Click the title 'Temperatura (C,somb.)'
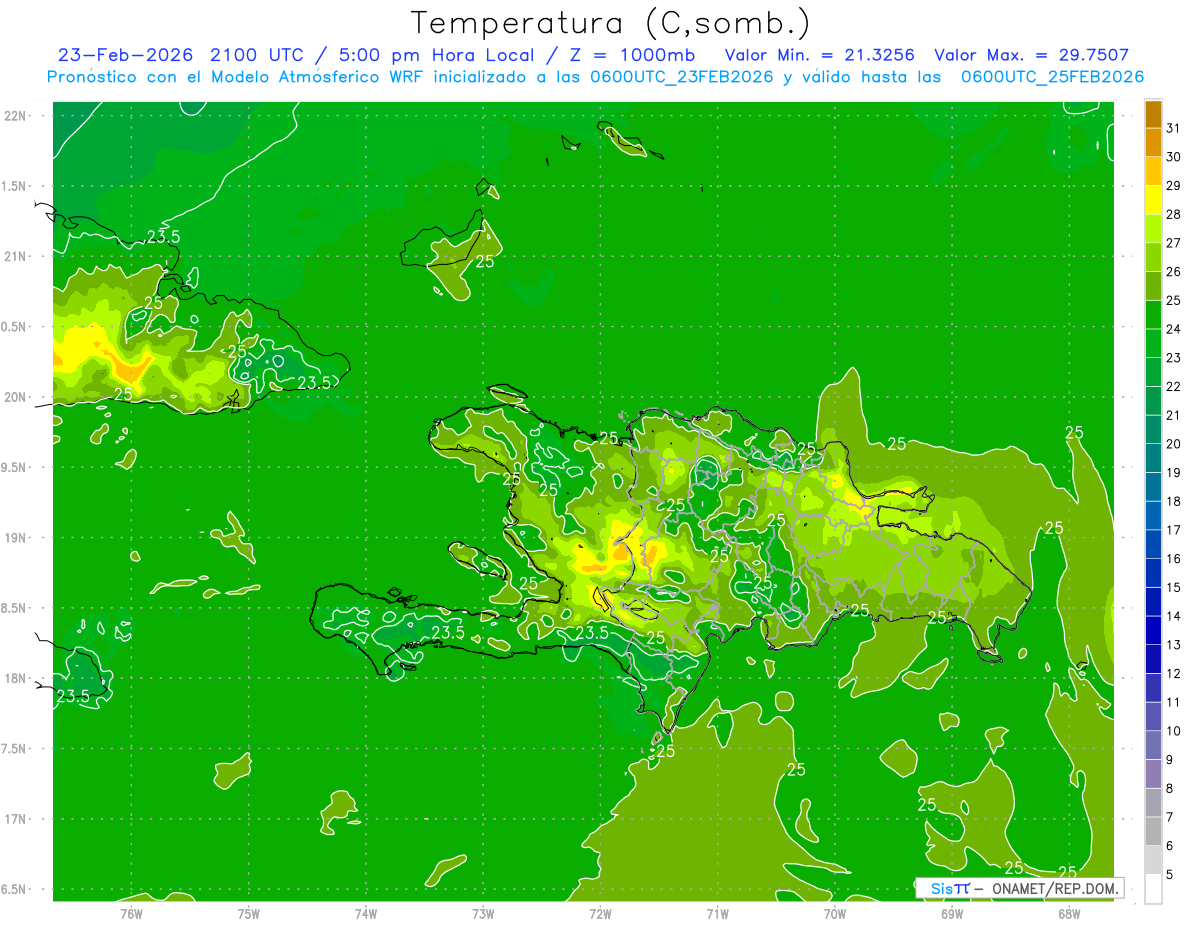1200x927 pixels. click(611, 24)
